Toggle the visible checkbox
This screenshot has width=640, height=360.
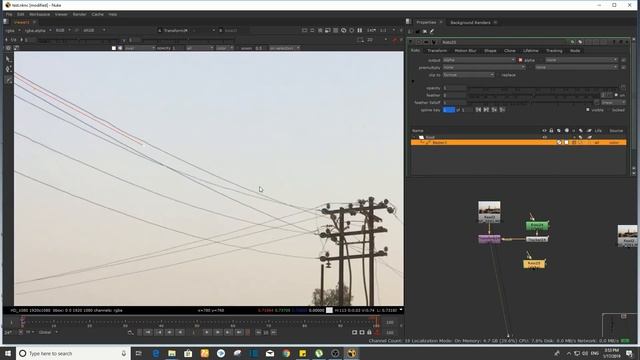[588, 110]
